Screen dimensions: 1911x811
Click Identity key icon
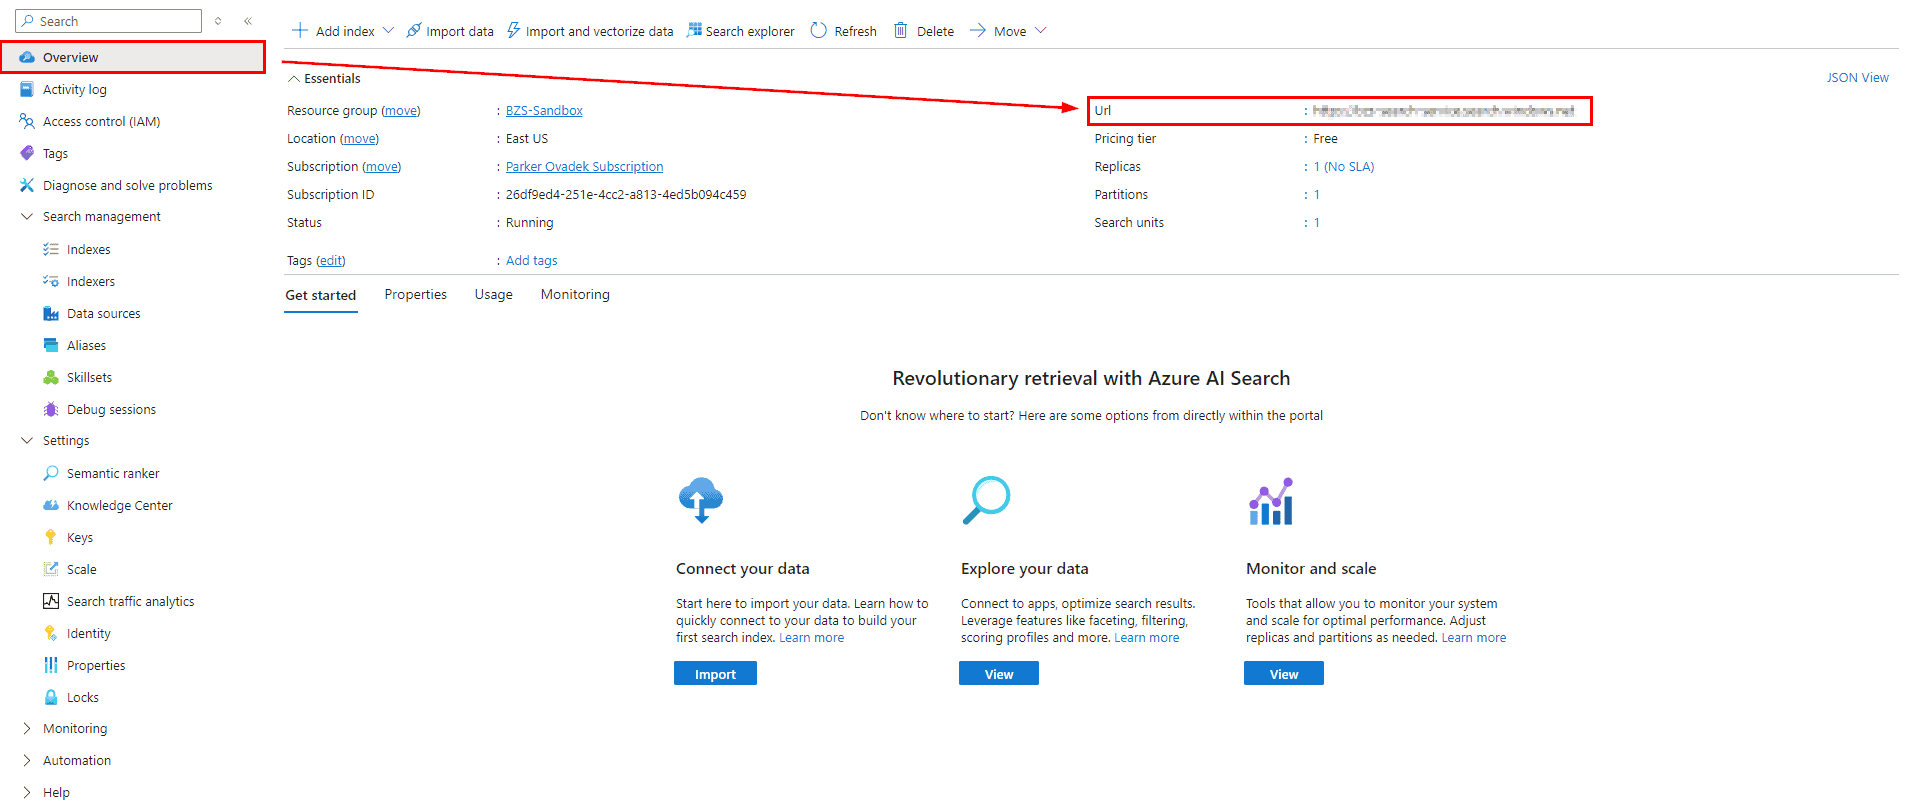(x=51, y=633)
